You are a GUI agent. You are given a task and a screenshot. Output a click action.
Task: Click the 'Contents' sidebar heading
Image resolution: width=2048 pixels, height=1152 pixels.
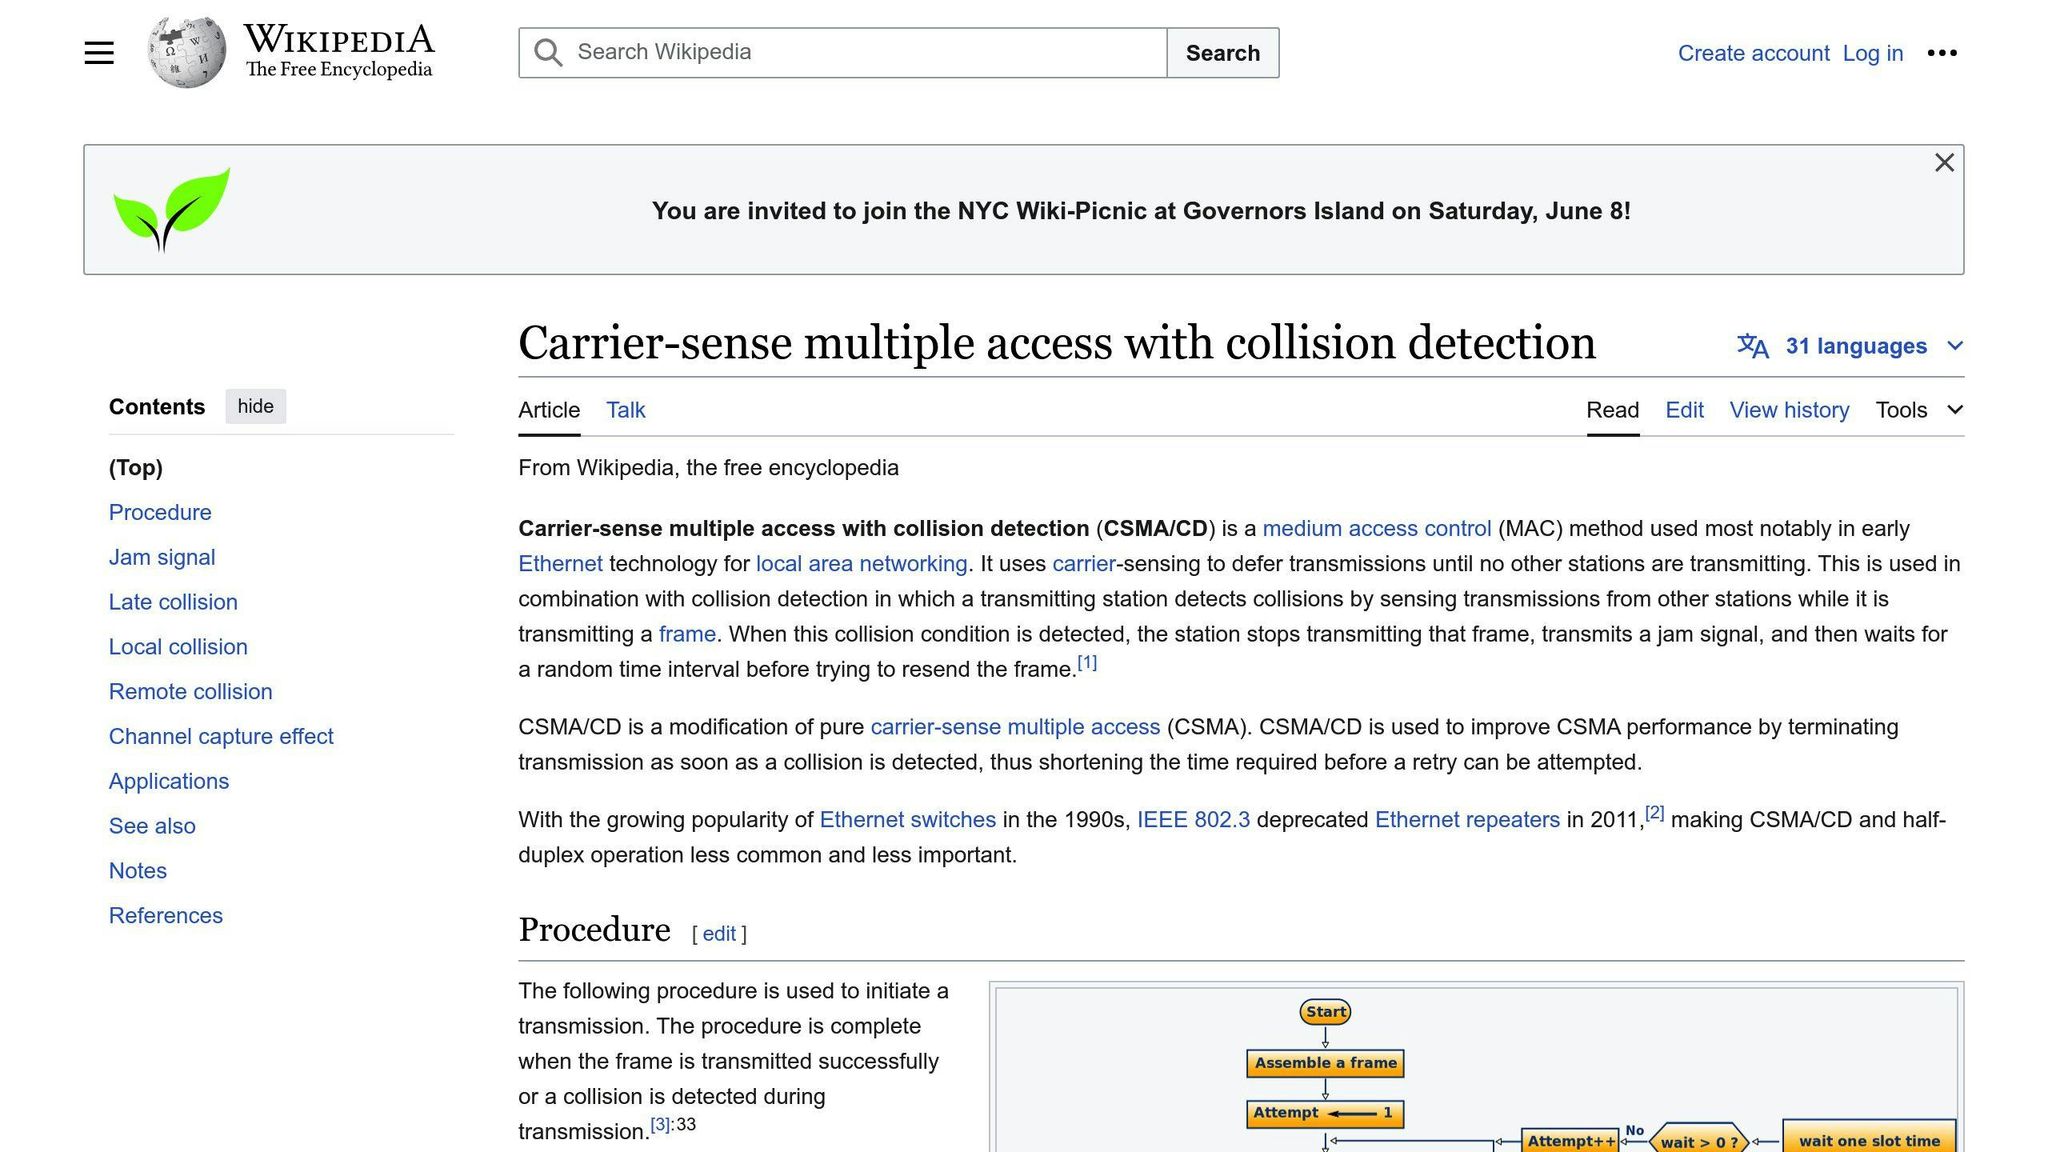tap(157, 407)
